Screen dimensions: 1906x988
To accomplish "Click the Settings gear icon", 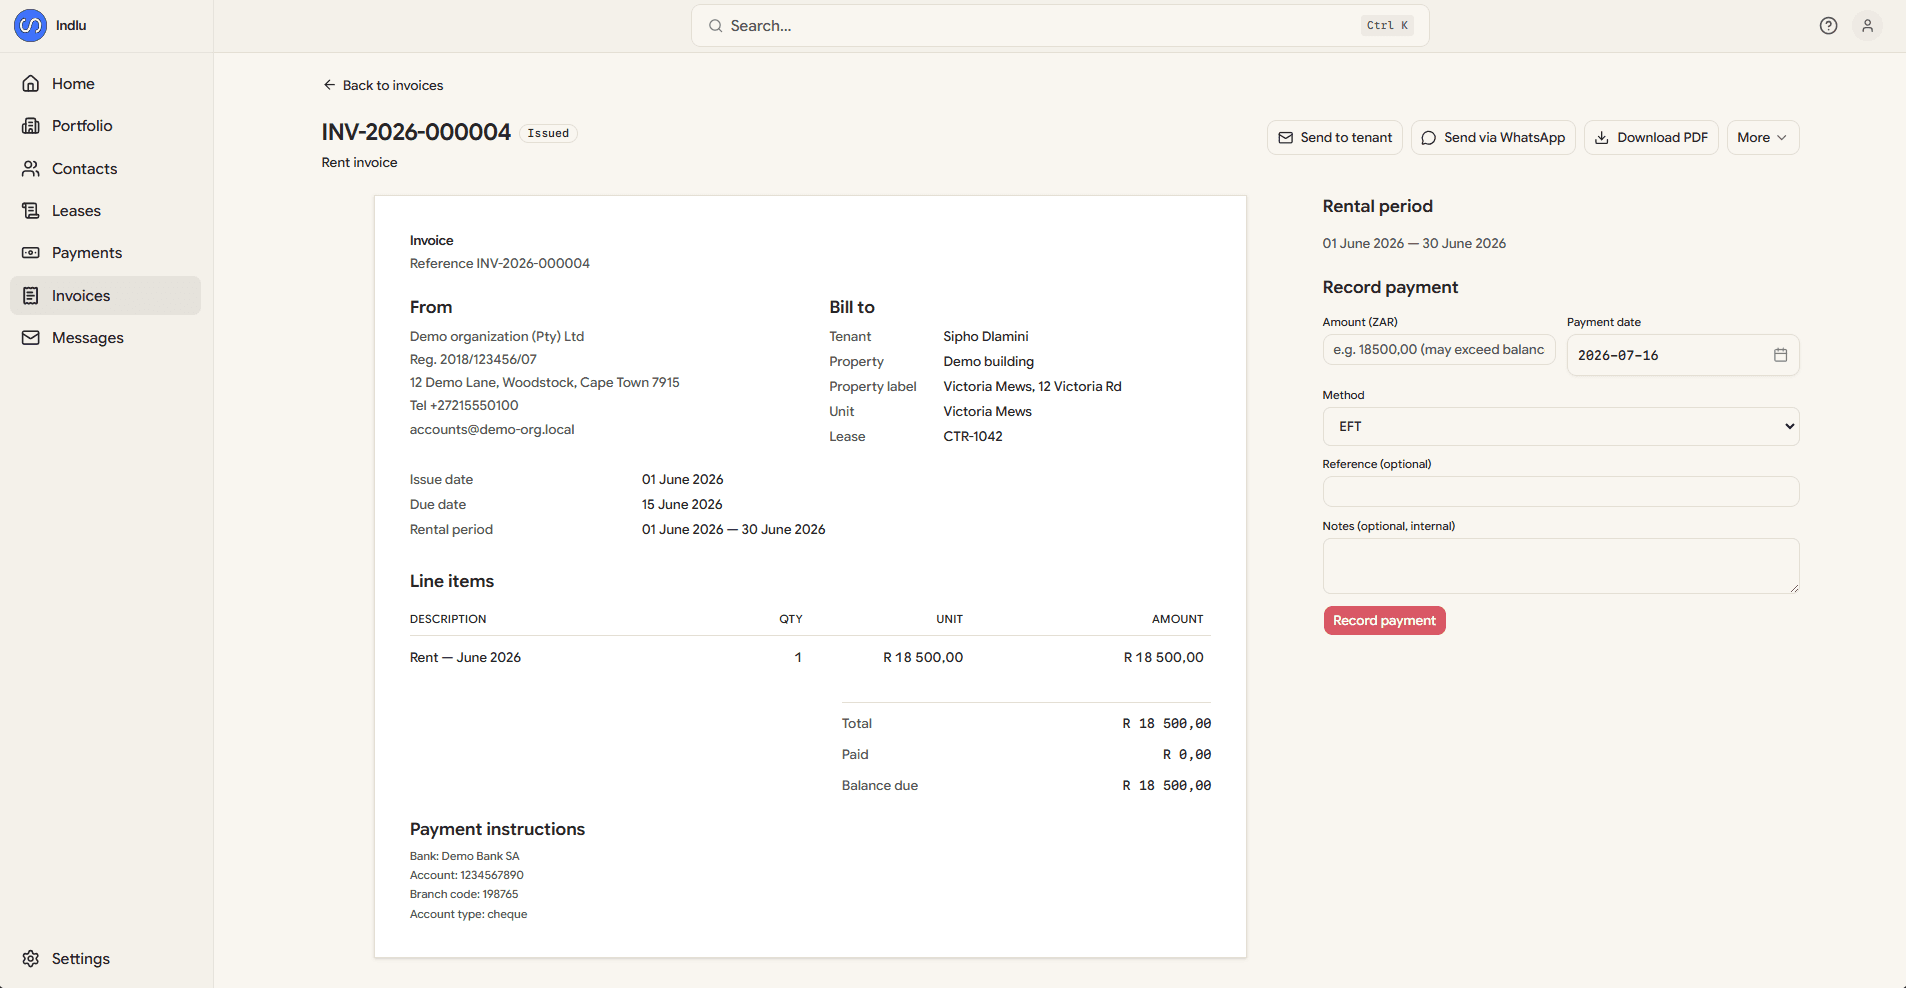I will coord(31,959).
